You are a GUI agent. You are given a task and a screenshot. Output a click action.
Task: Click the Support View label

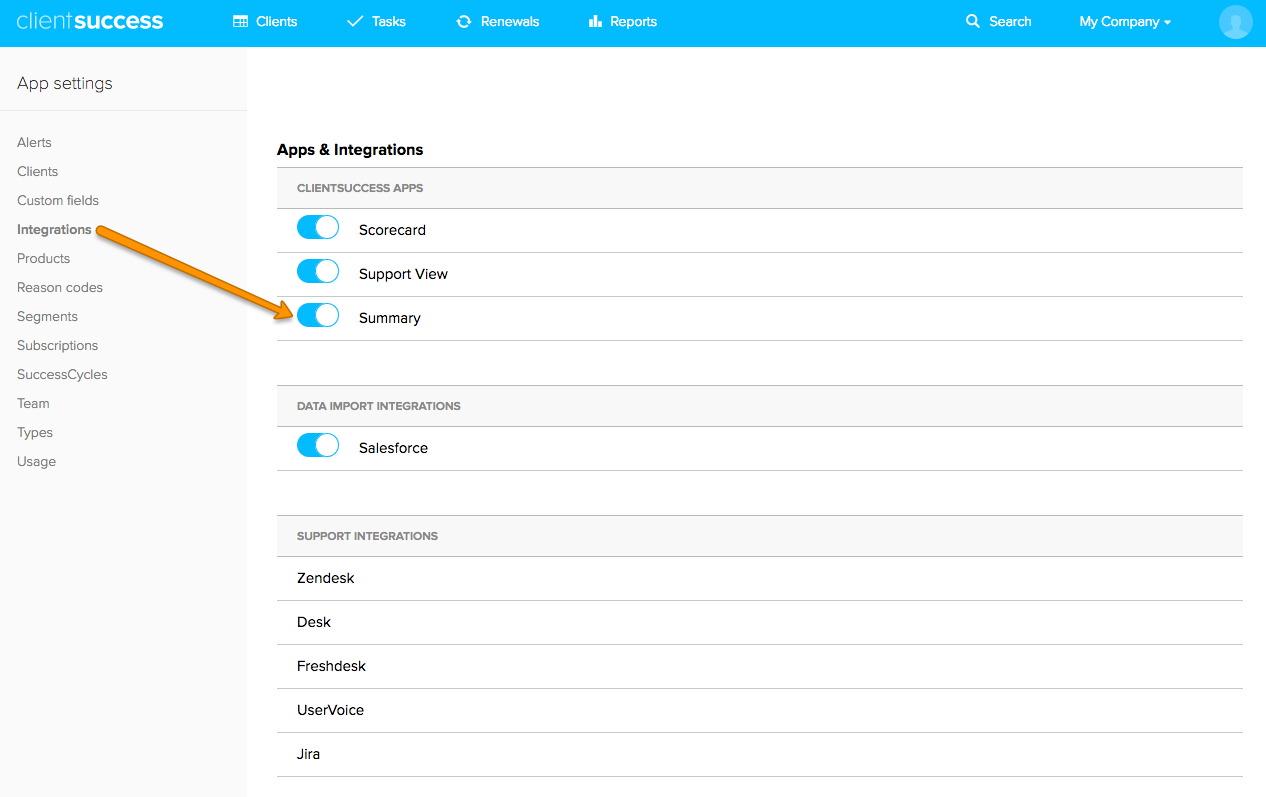coord(403,274)
